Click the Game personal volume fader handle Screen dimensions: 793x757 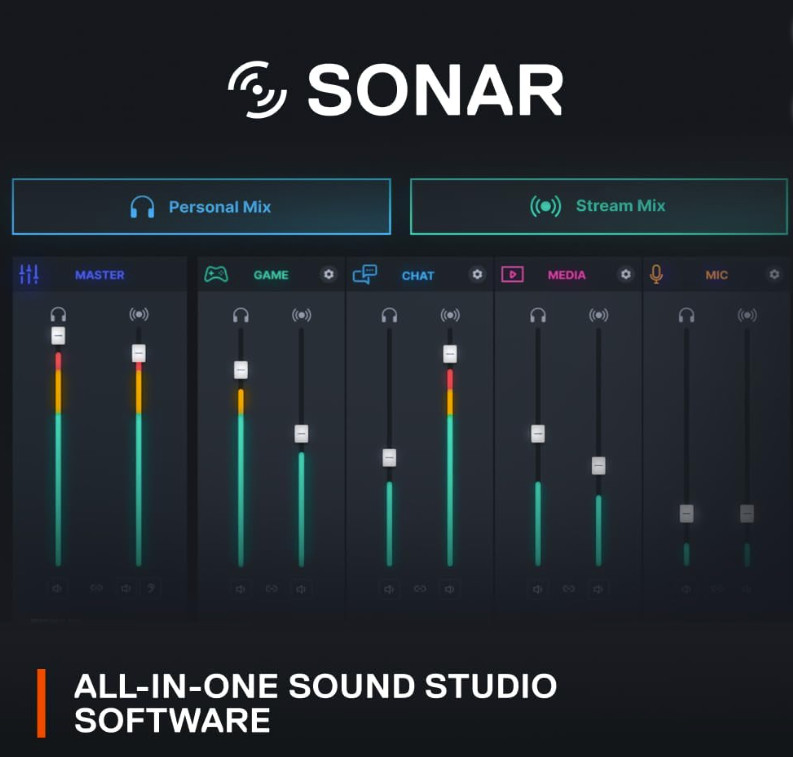(x=241, y=370)
